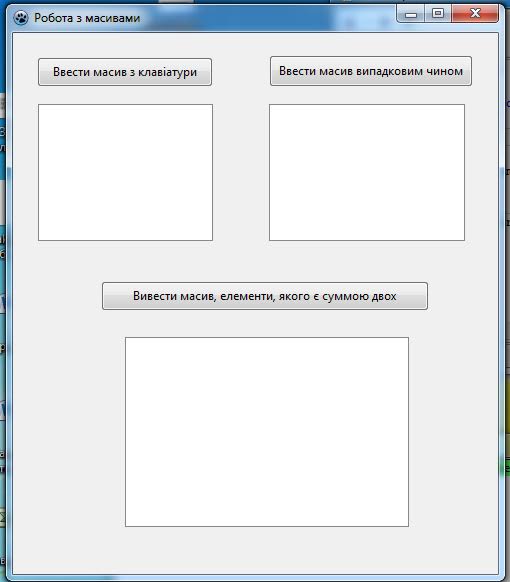The width and height of the screenshot is (510, 582).
Task: Select the large result box at the bottom
Action: [x=267, y=432]
